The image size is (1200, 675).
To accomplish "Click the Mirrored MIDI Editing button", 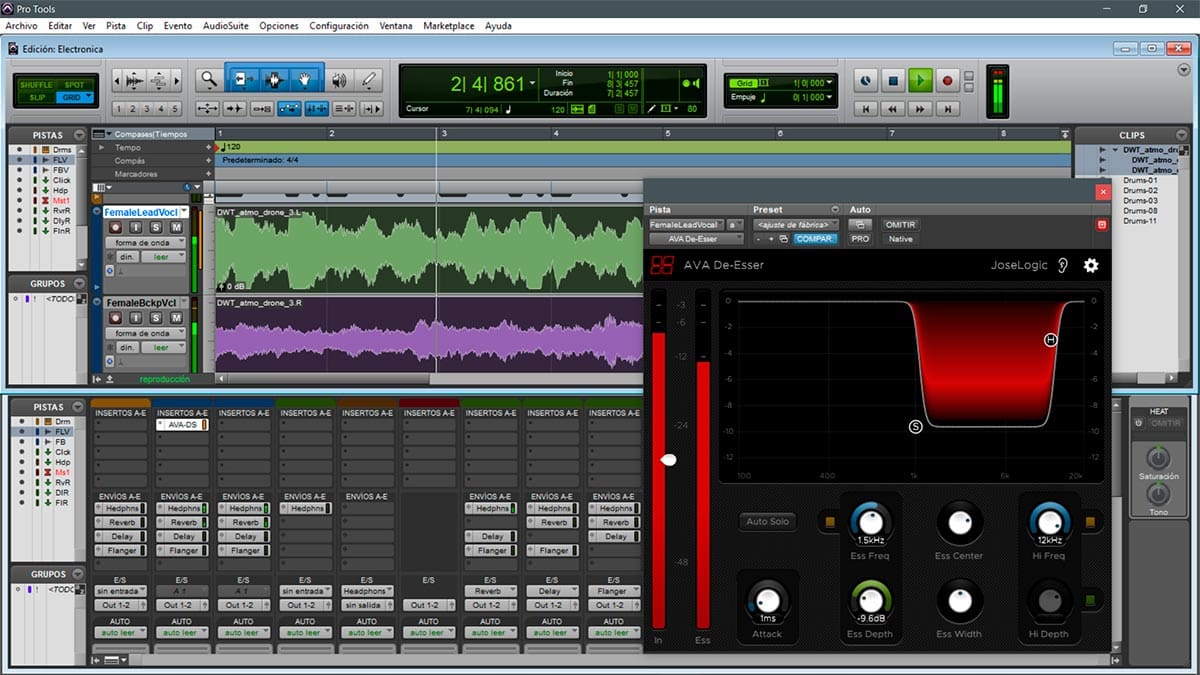I will 263,108.
